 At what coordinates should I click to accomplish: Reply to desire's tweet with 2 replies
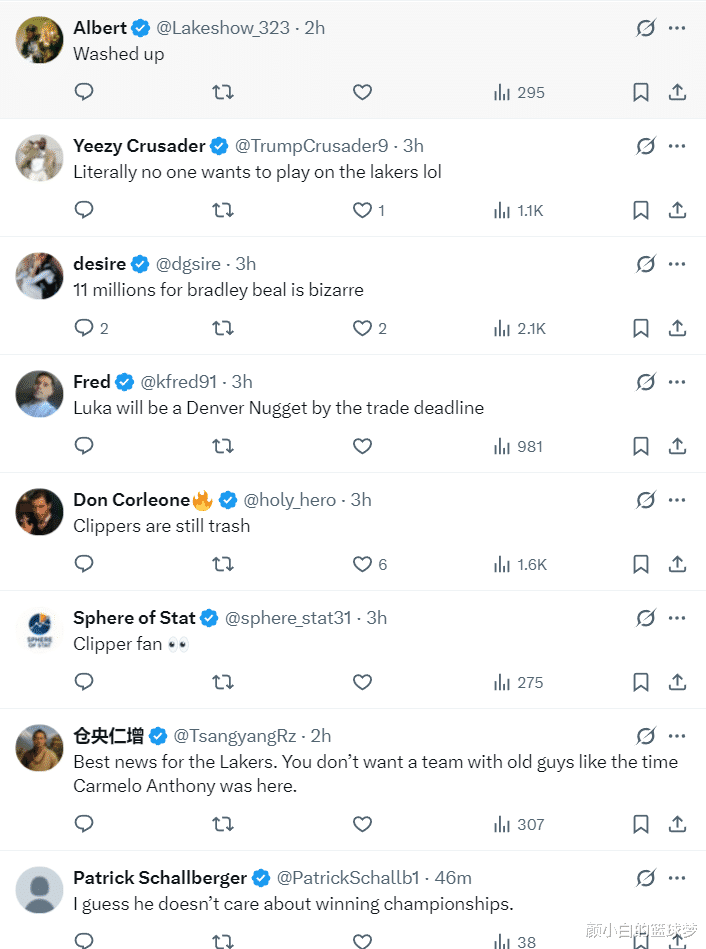[x=84, y=328]
